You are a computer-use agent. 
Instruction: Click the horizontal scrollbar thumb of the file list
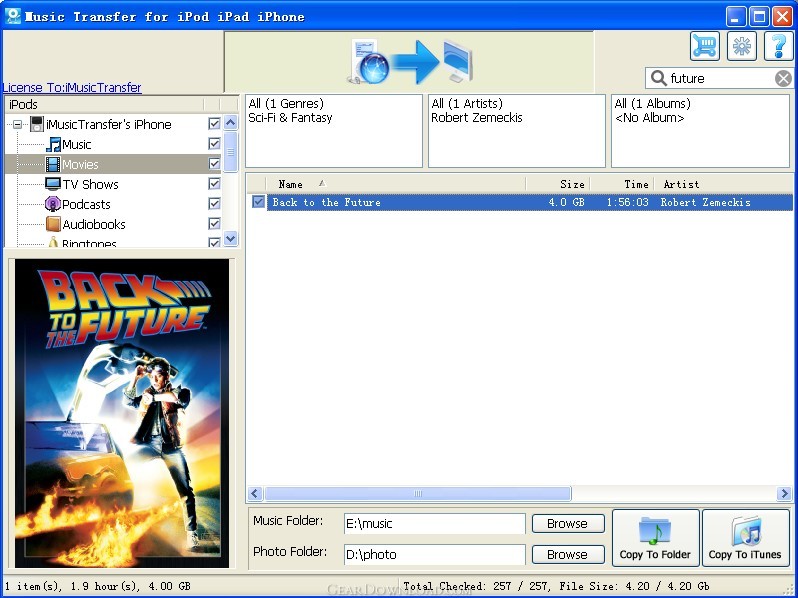click(418, 493)
